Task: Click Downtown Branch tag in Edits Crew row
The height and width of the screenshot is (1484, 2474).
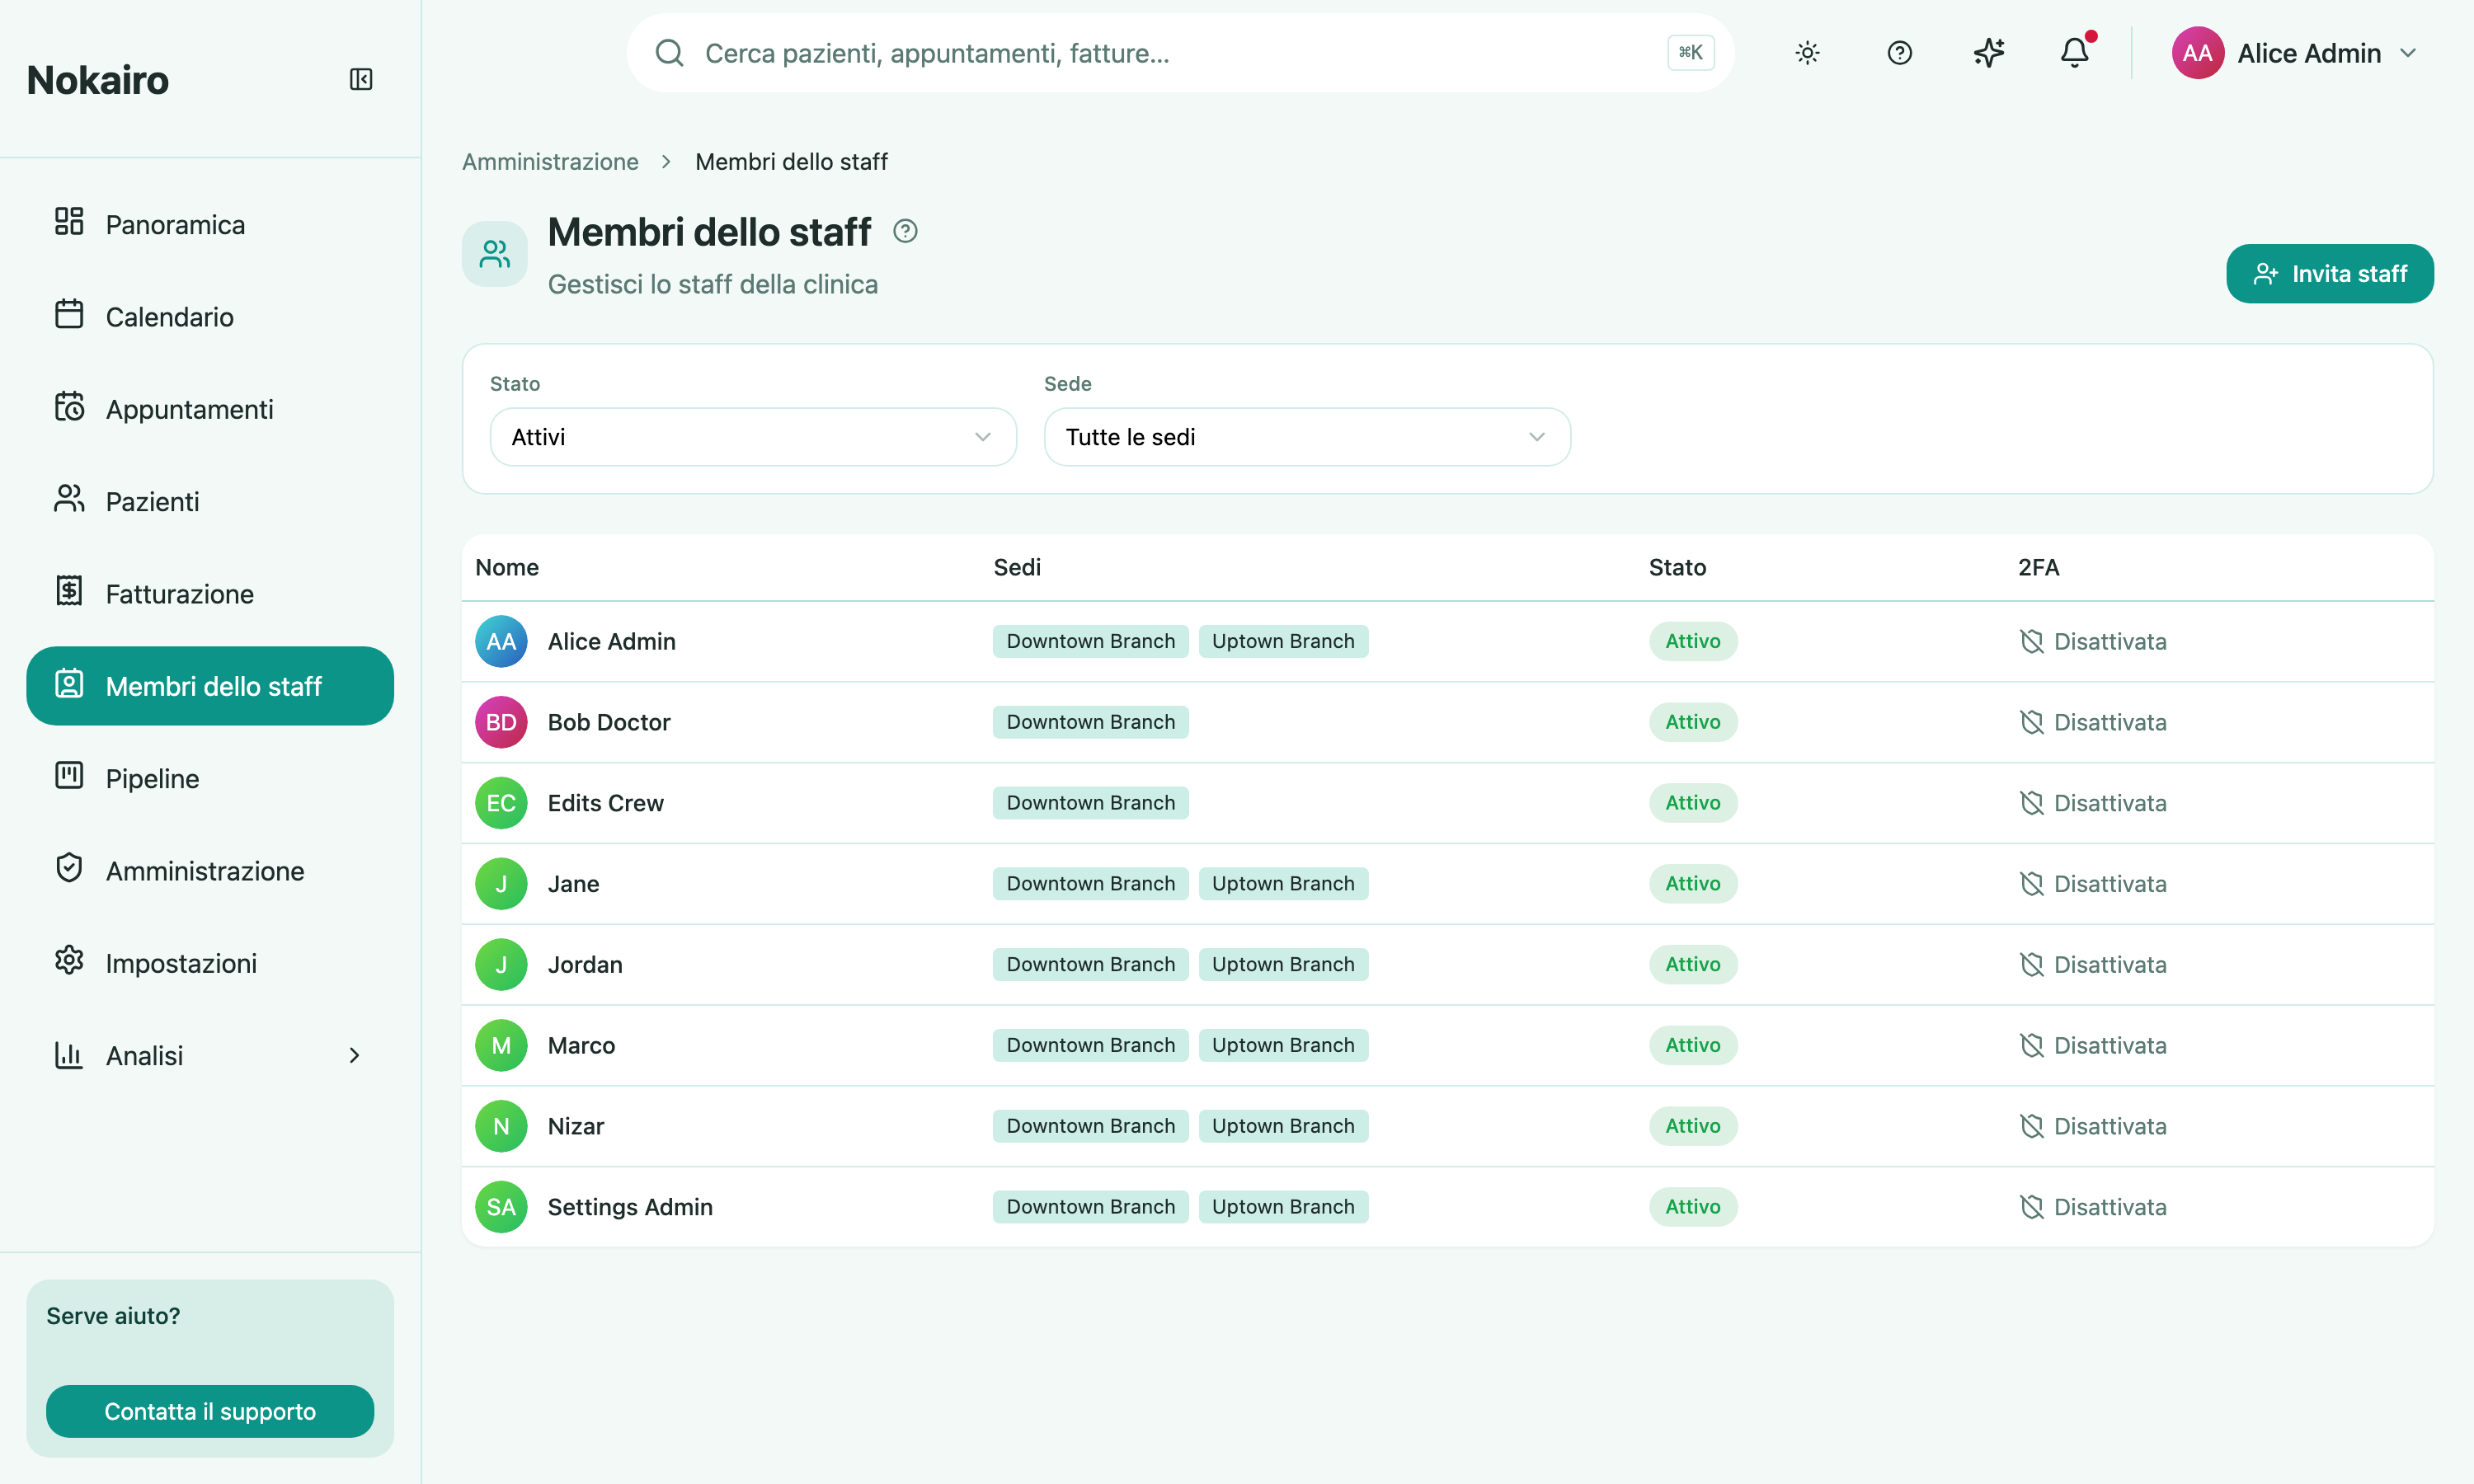Action: pos(1090,803)
